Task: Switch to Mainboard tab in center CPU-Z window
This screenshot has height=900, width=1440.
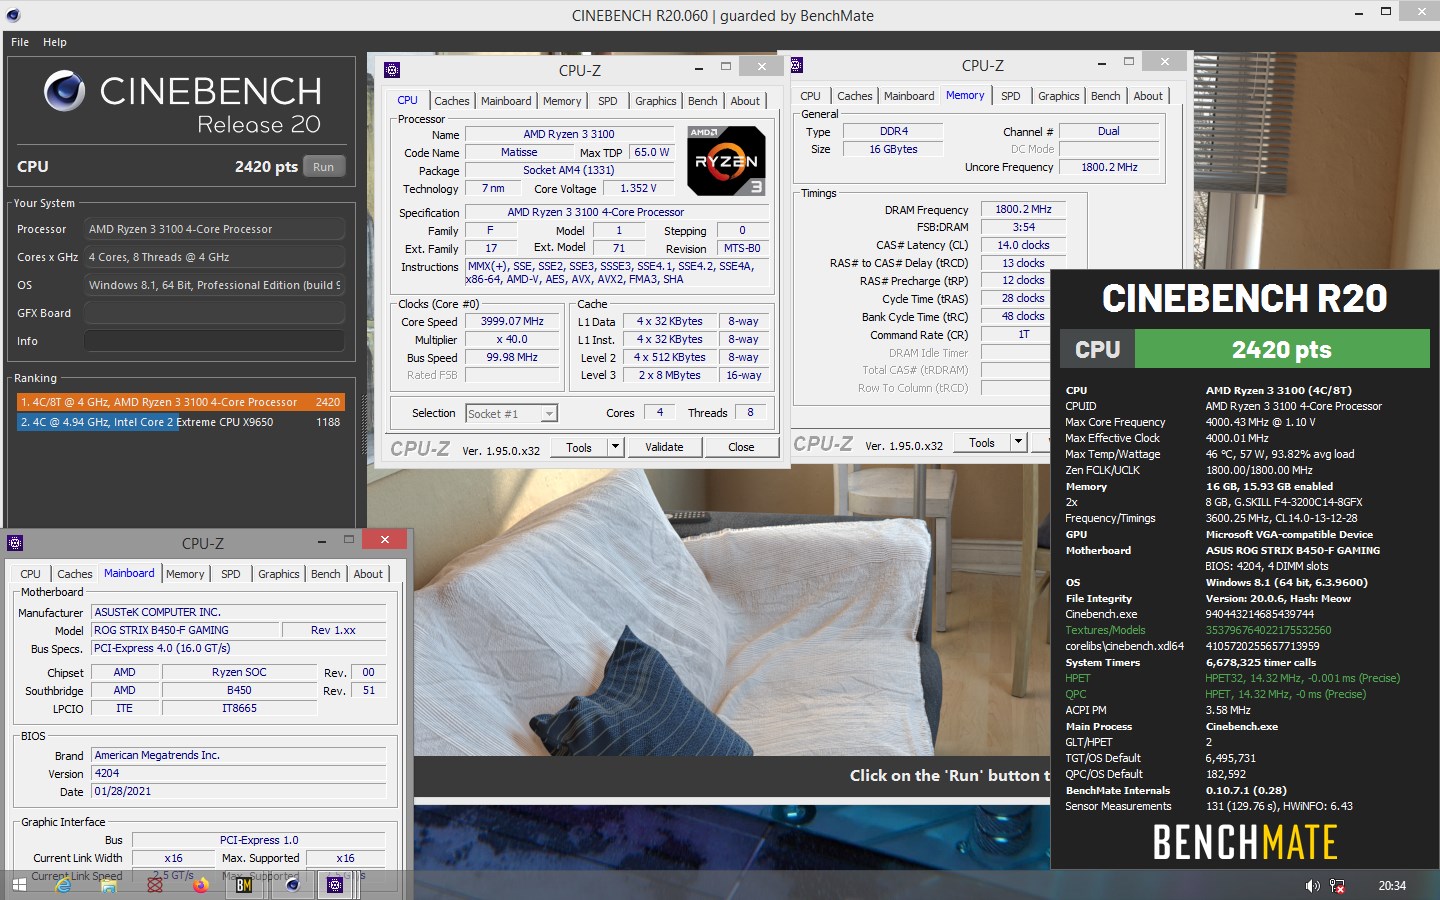Action: click(x=506, y=101)
